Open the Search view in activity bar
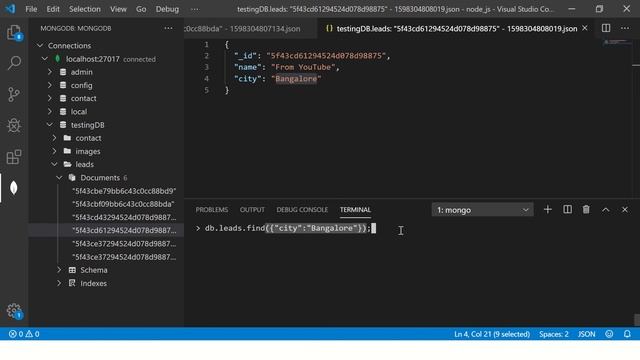This screenshot has height=360, width=640. 14,63
